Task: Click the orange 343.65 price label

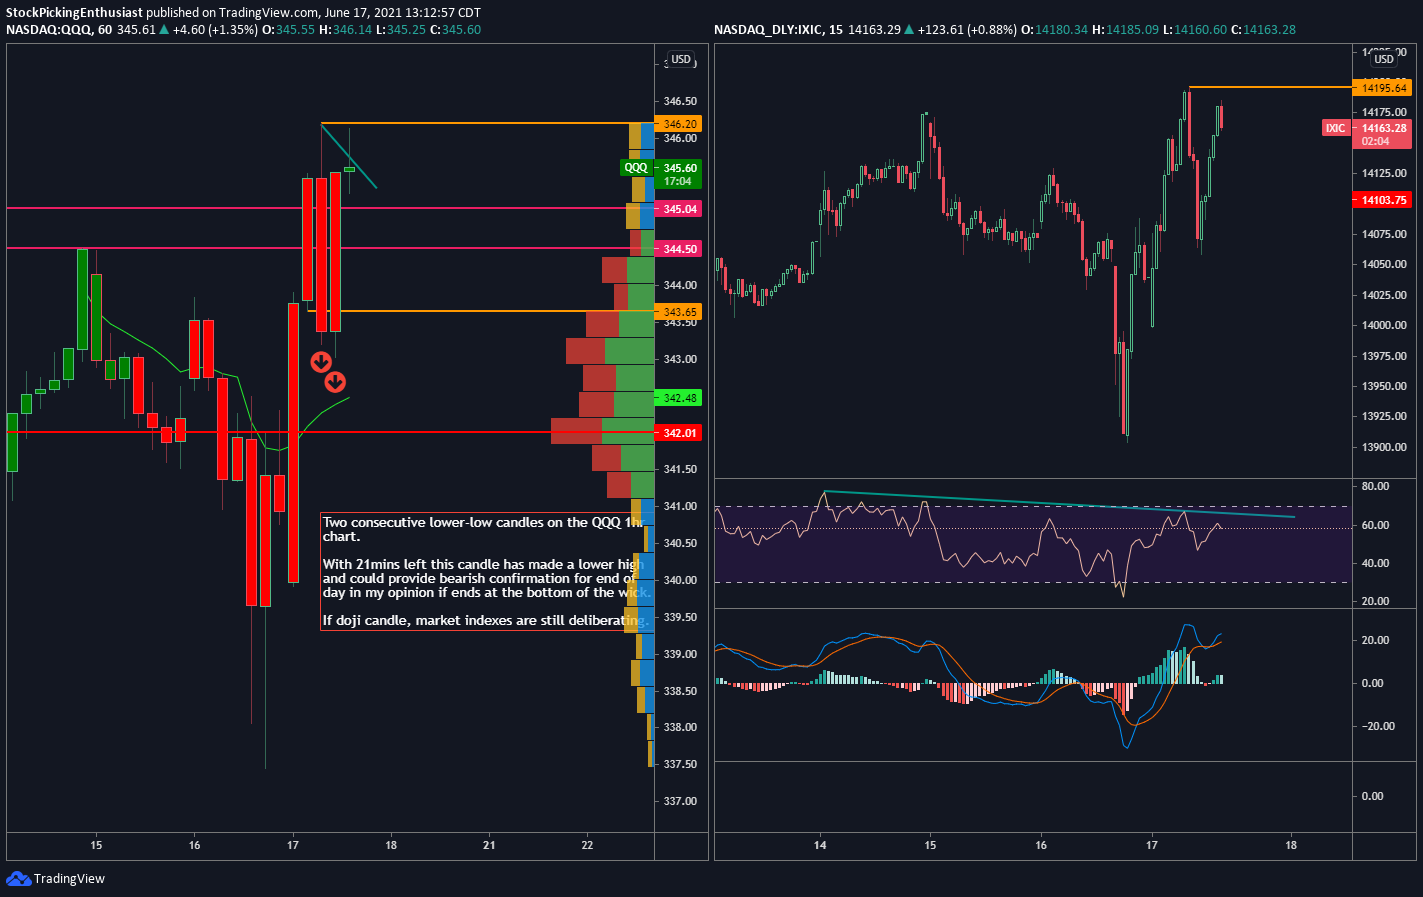Action: point(679,312)
